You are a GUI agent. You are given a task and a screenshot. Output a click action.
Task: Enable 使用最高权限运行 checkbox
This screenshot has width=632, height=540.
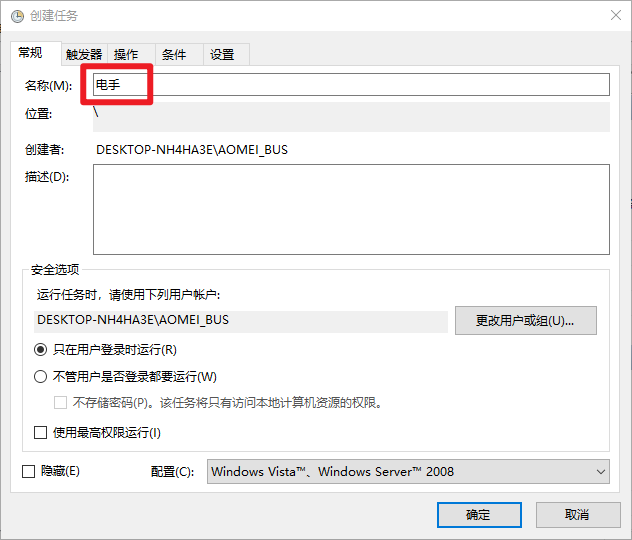[40, 433]
